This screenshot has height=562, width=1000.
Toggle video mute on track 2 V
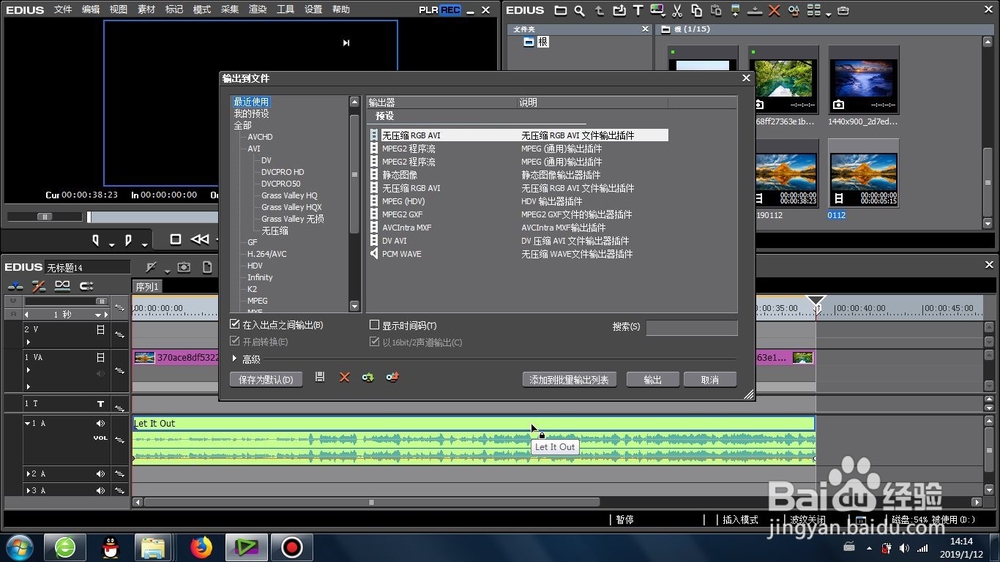click(x=100, y=330)
